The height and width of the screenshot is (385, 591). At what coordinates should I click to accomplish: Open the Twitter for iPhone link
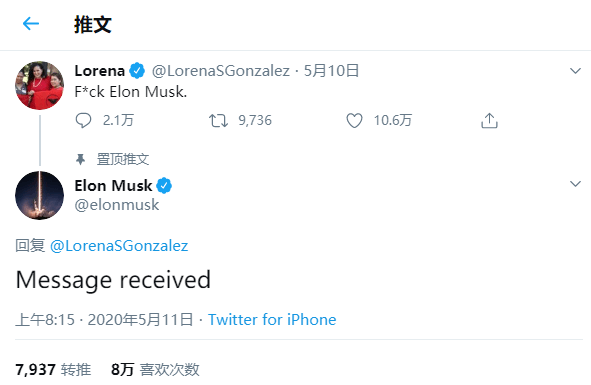pyautogui.click(x=272, y=320)
